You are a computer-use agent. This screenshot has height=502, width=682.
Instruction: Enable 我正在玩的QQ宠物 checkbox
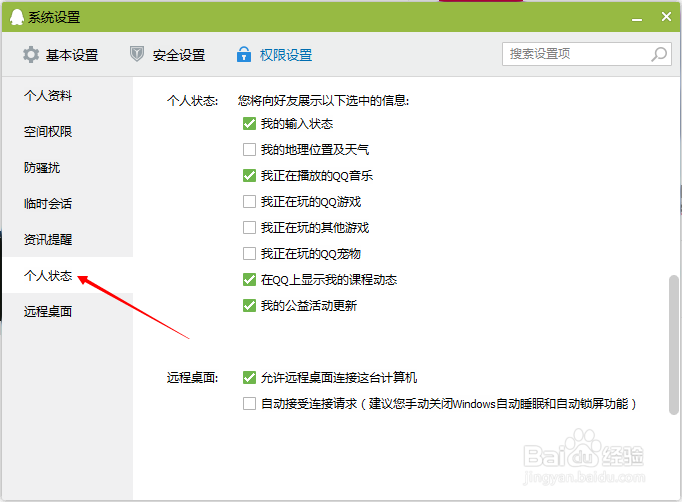tap(249, 254)
